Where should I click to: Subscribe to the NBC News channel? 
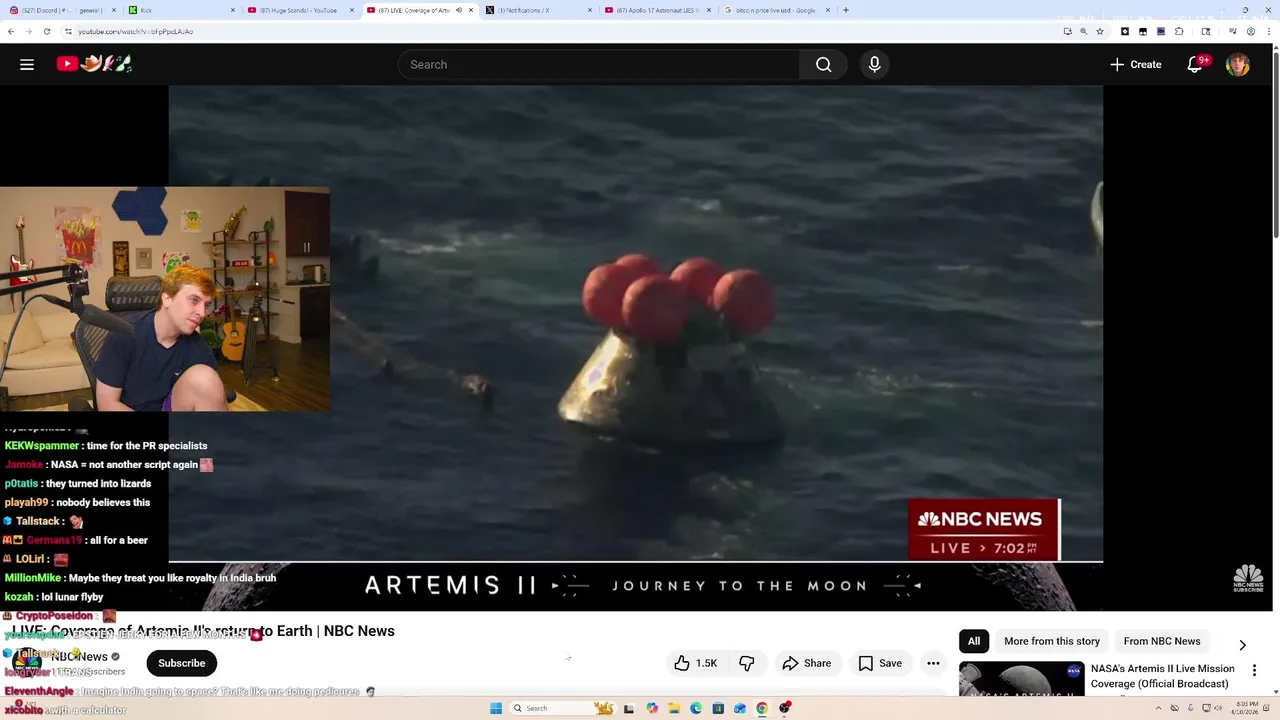[181, 663]
